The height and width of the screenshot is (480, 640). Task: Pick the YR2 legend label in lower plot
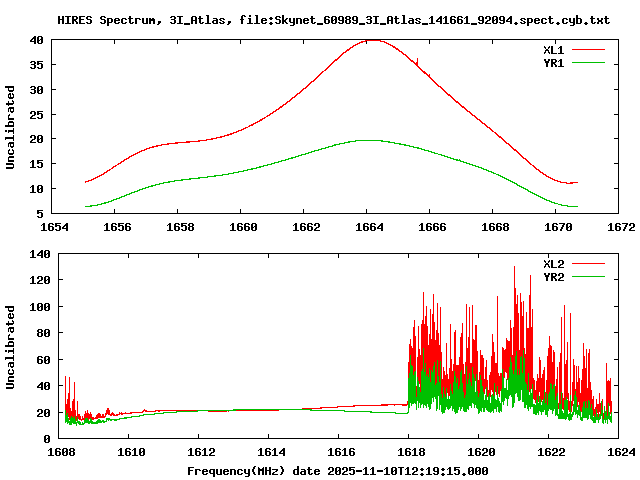tap(554, 277)
